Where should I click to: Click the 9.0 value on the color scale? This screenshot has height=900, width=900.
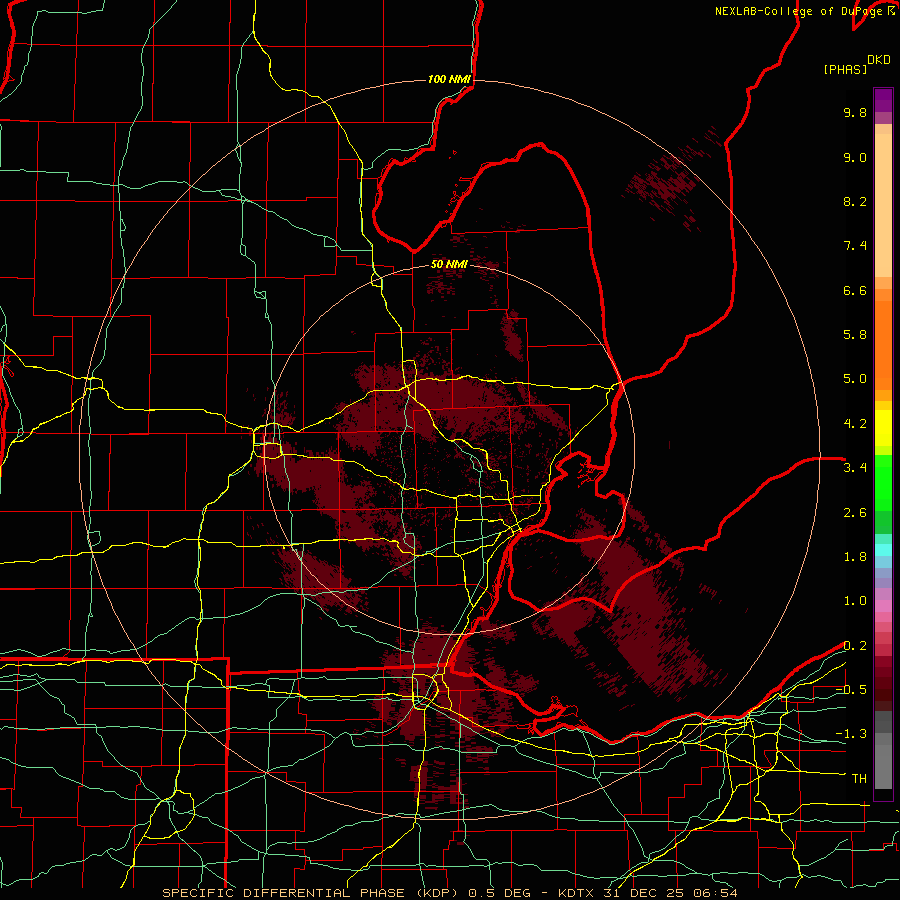(855, 157)
